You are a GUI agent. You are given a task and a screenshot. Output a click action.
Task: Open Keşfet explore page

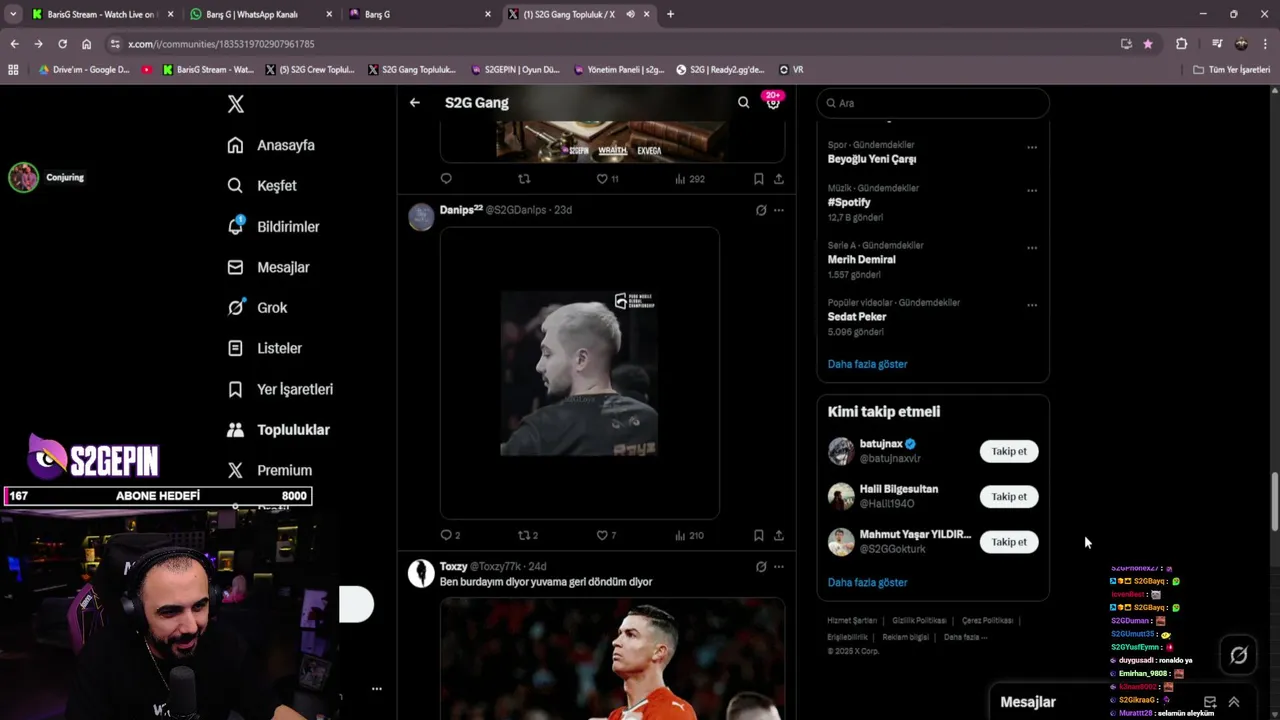pos(262,186)
